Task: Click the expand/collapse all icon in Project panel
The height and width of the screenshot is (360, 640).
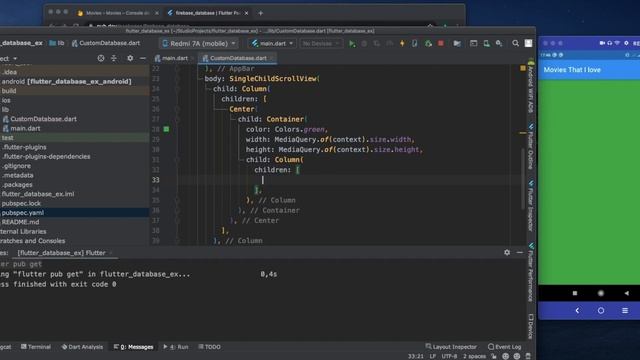Action: click(114, 58)
